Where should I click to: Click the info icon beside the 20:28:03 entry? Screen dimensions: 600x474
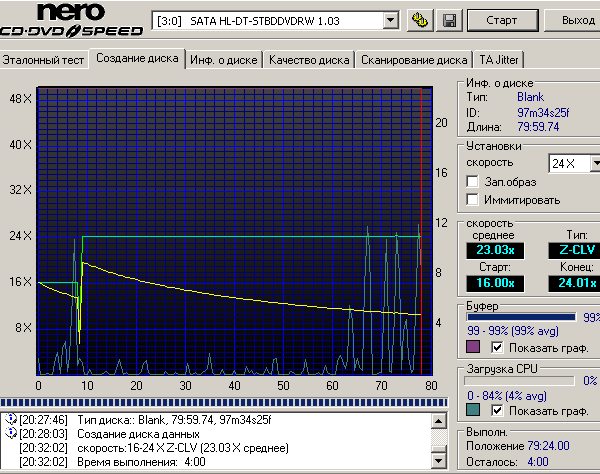11,433
